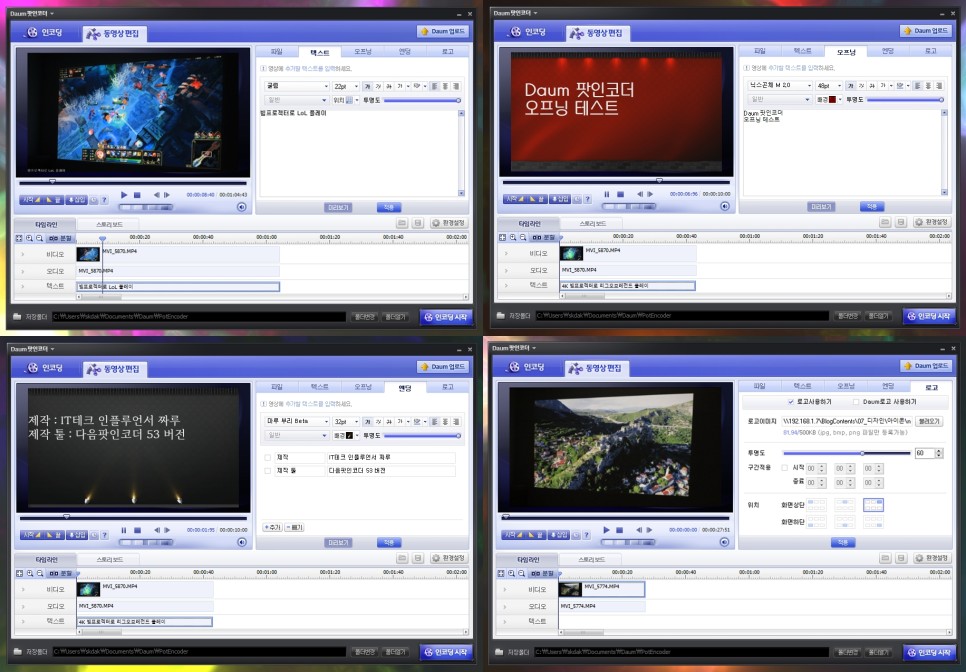Viewport: 966px width, 672px height.
Task: Click the 끝 end-mark button in Logo-tab window
Action: [x=537, y=535]
